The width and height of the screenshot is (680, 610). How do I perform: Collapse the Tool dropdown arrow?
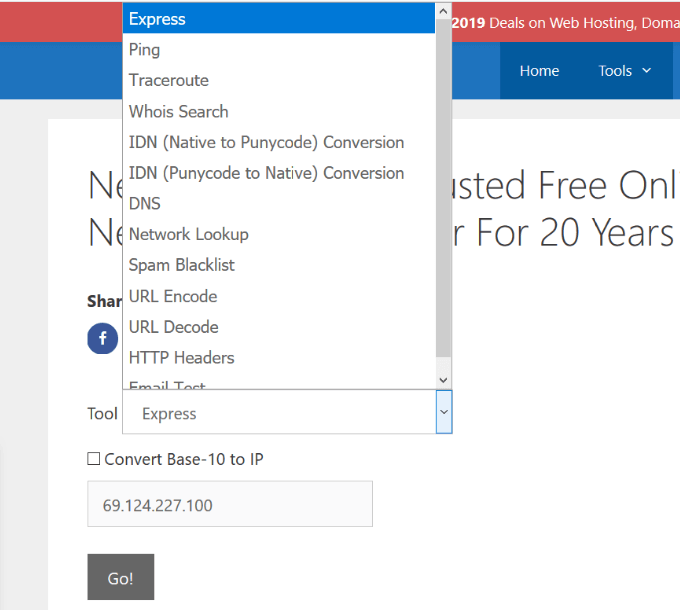point(444,412)
